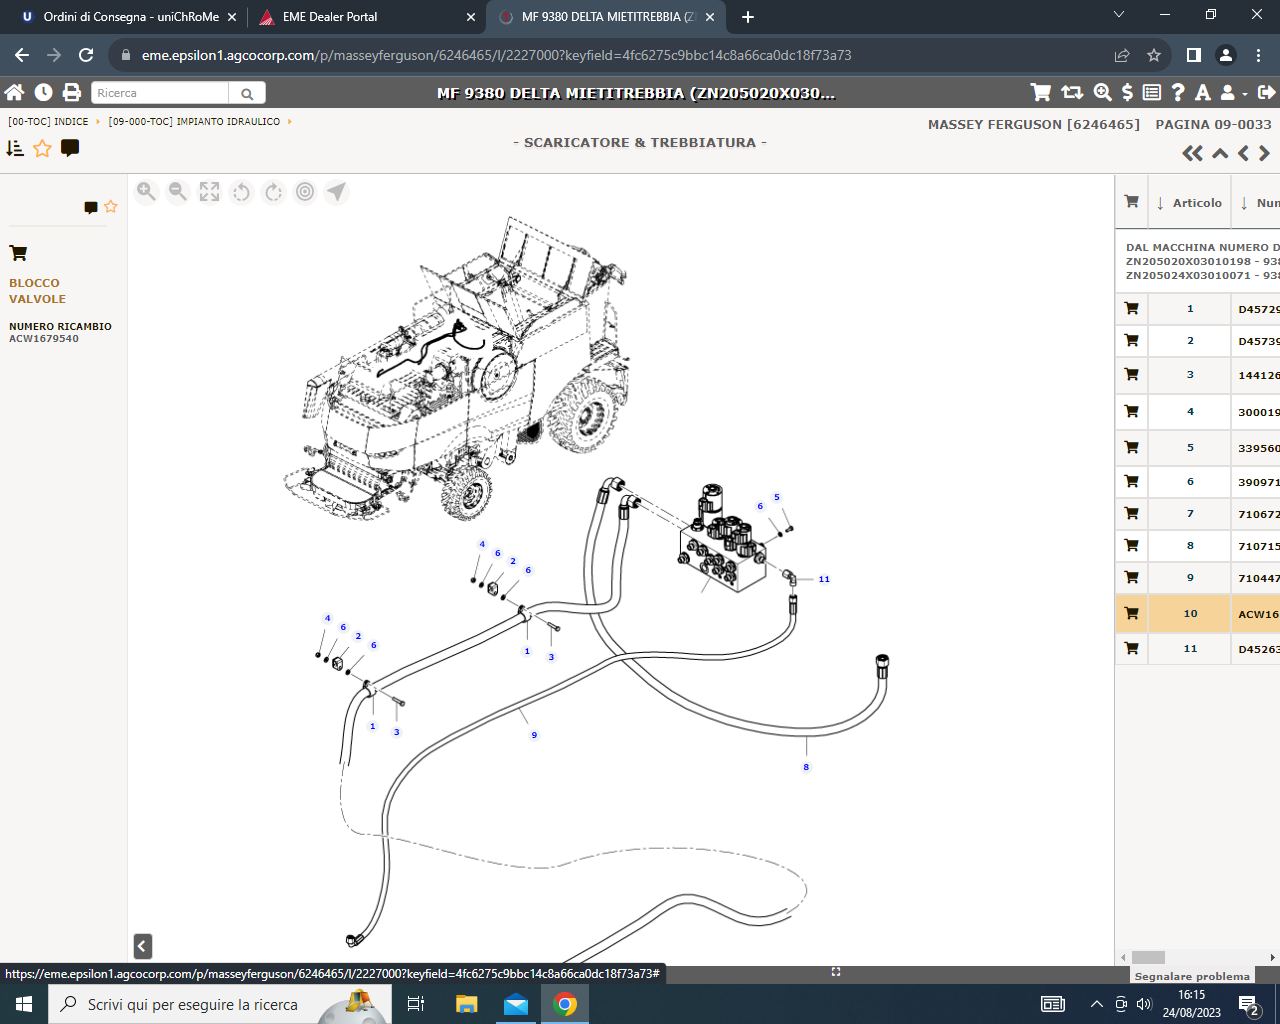Open the shopping cart in the header

coord(1041,92)
